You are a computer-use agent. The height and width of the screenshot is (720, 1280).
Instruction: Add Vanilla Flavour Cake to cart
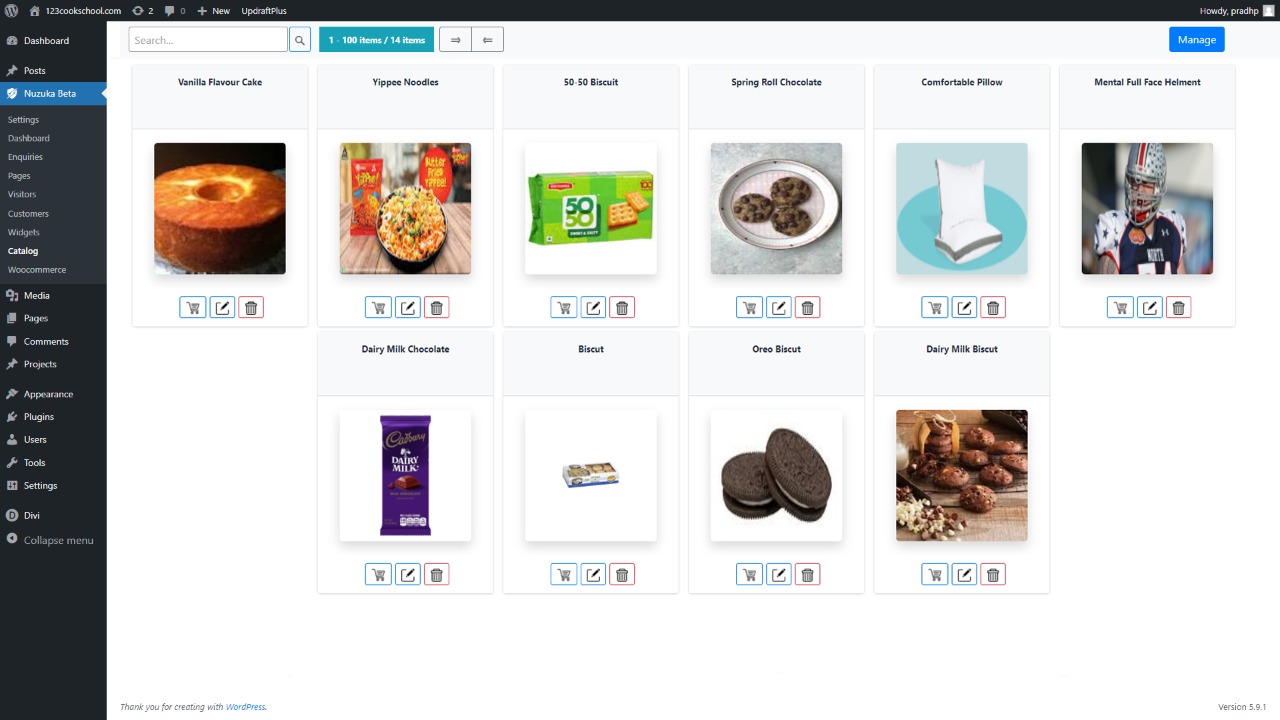click(193, 308)
